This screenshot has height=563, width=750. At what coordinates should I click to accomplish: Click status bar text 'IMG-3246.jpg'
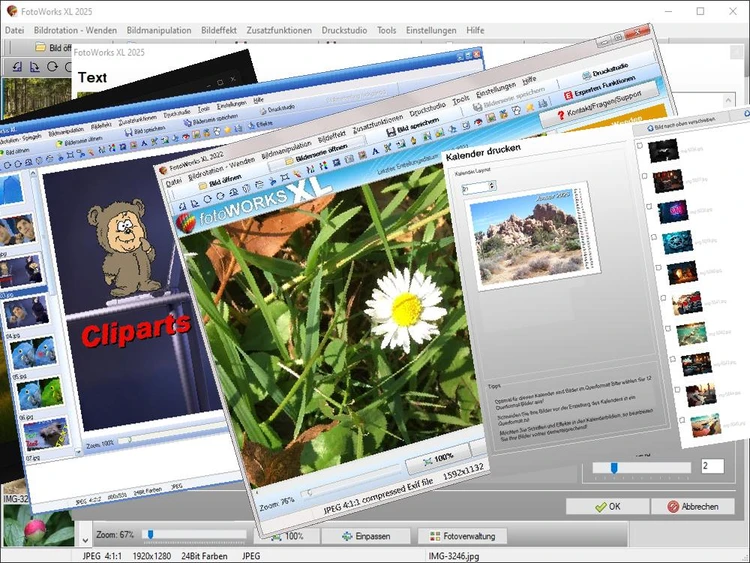[453, 556]
